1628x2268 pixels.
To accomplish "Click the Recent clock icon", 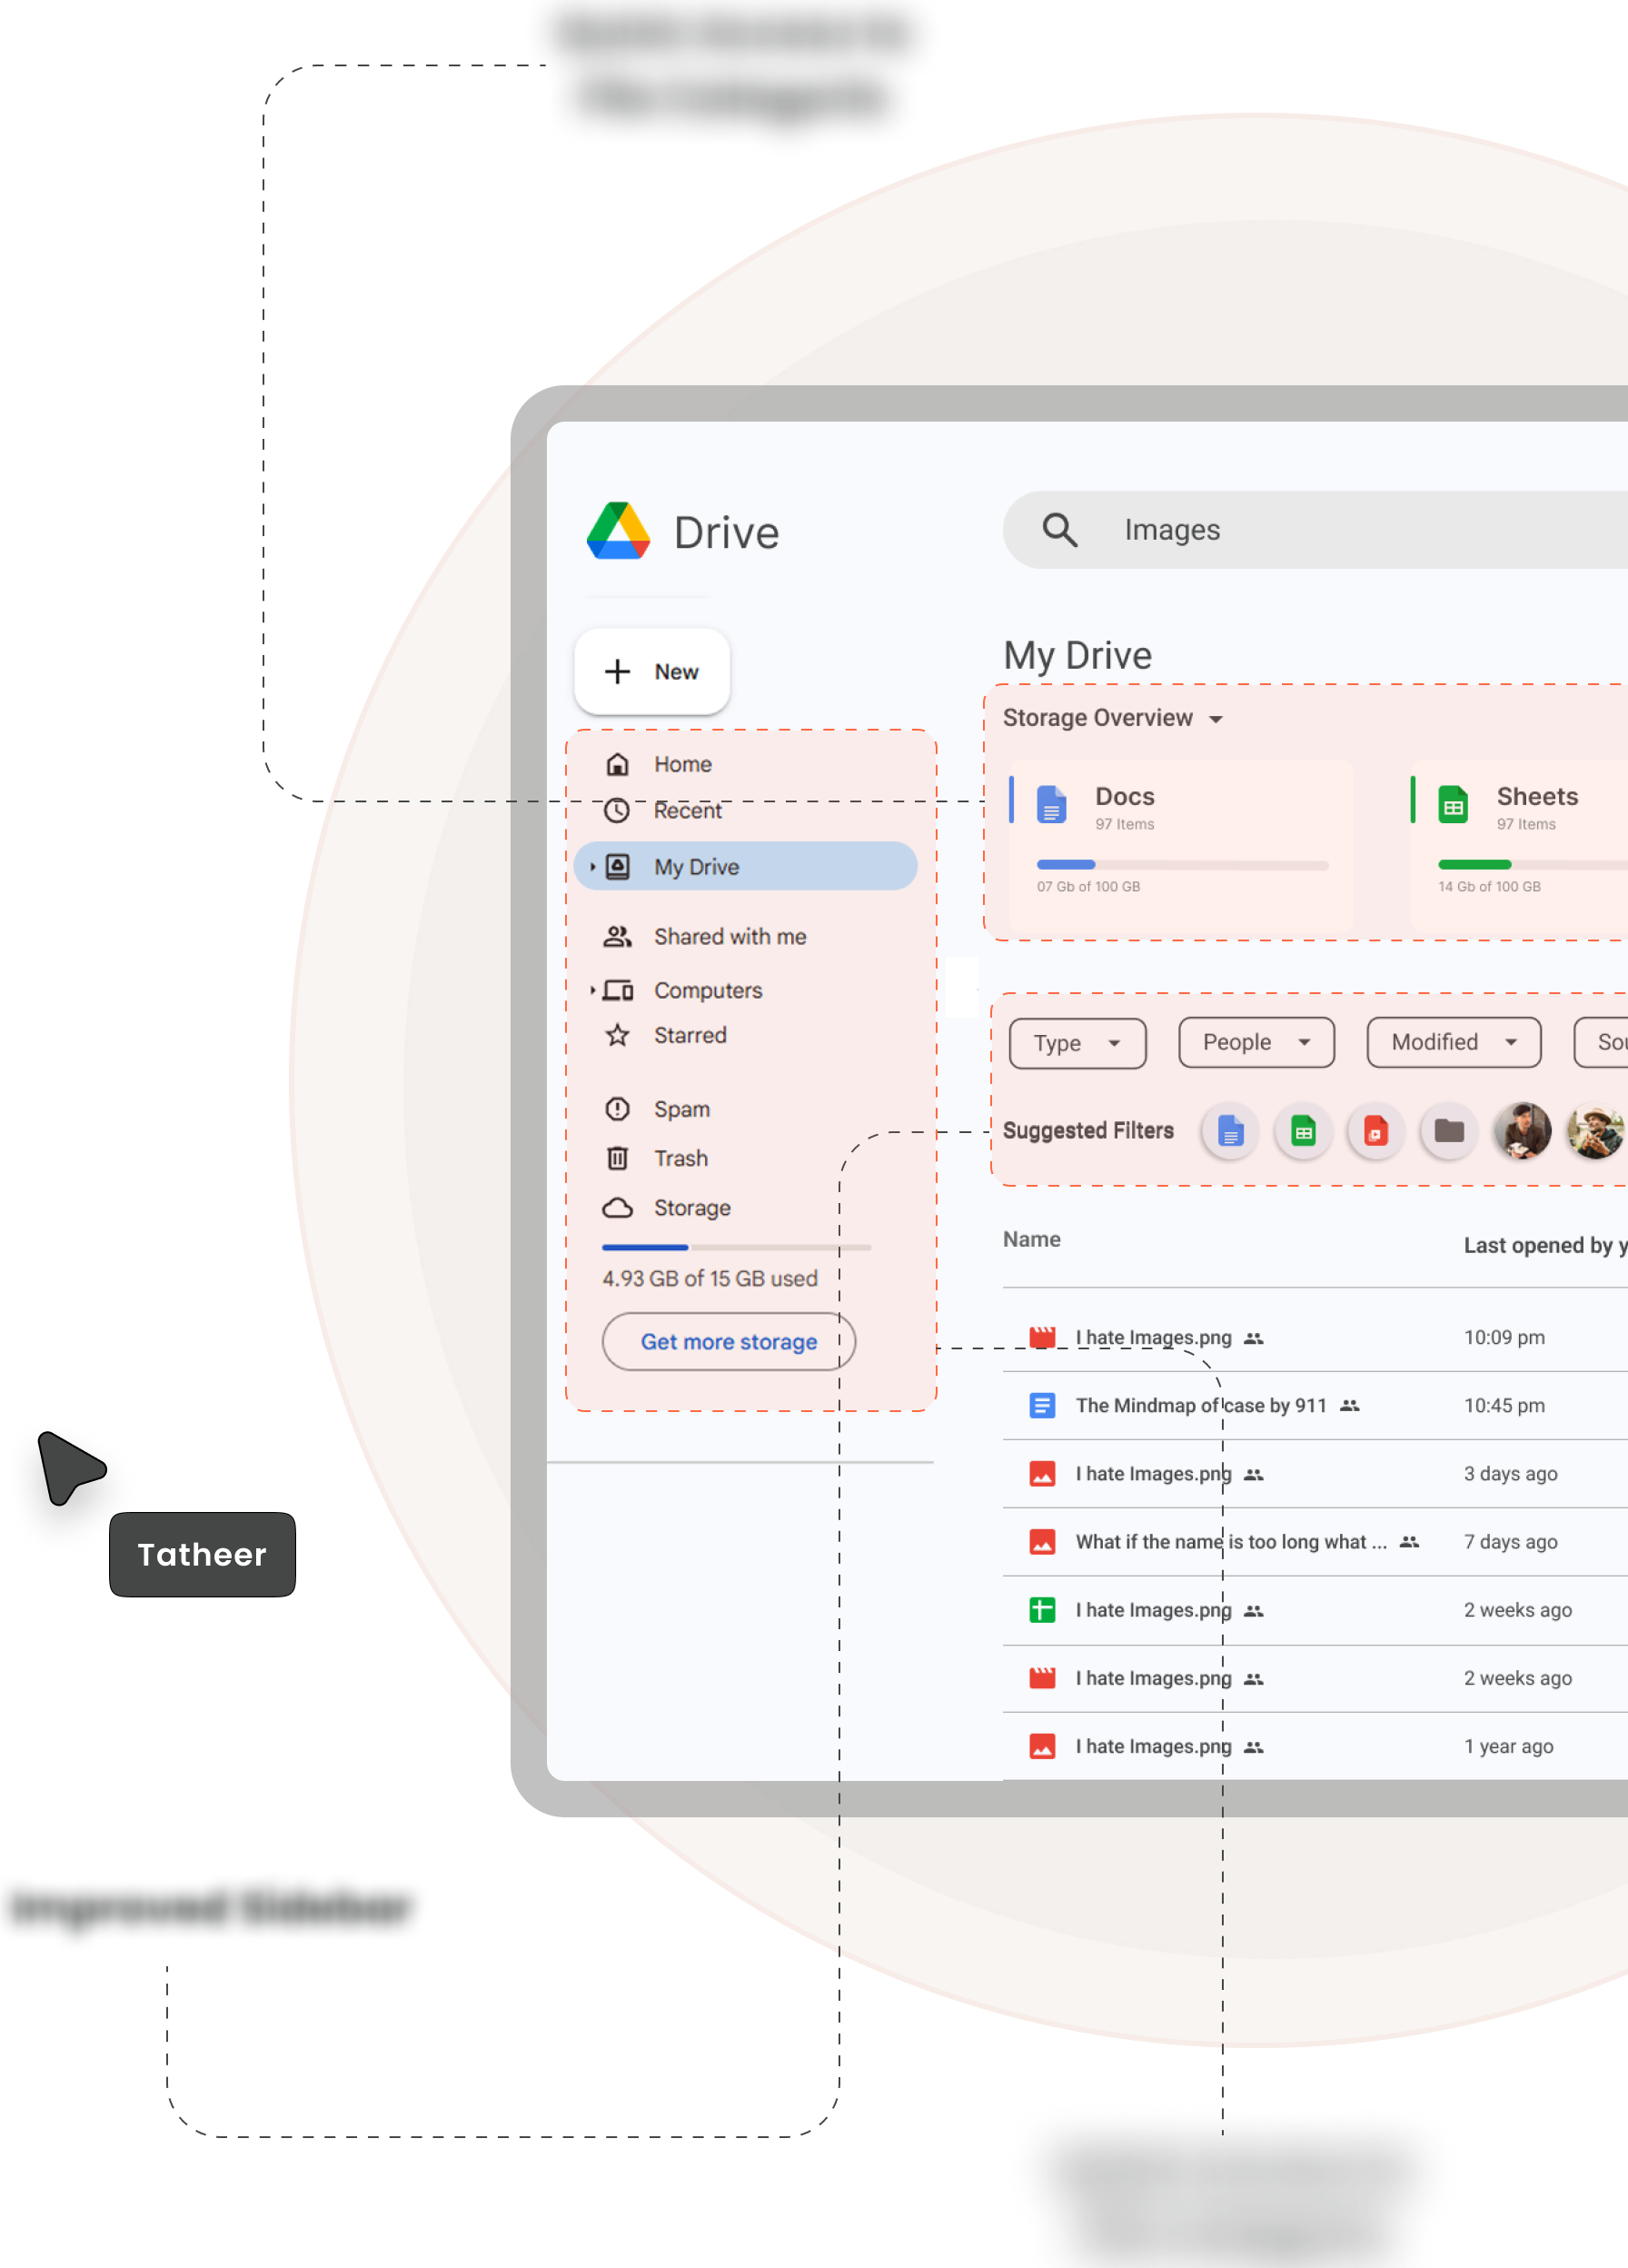I will click(618, 810).
